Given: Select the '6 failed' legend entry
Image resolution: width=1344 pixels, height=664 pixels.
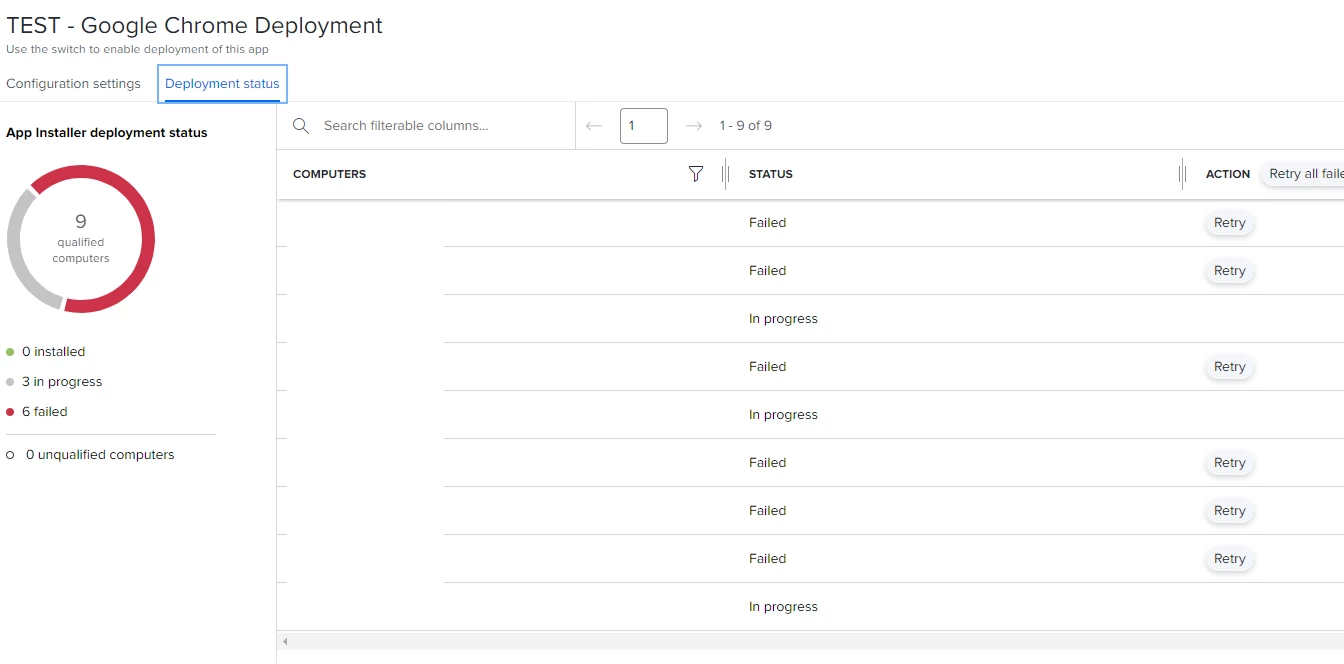Looking at the screenshot, I should 37,412.
